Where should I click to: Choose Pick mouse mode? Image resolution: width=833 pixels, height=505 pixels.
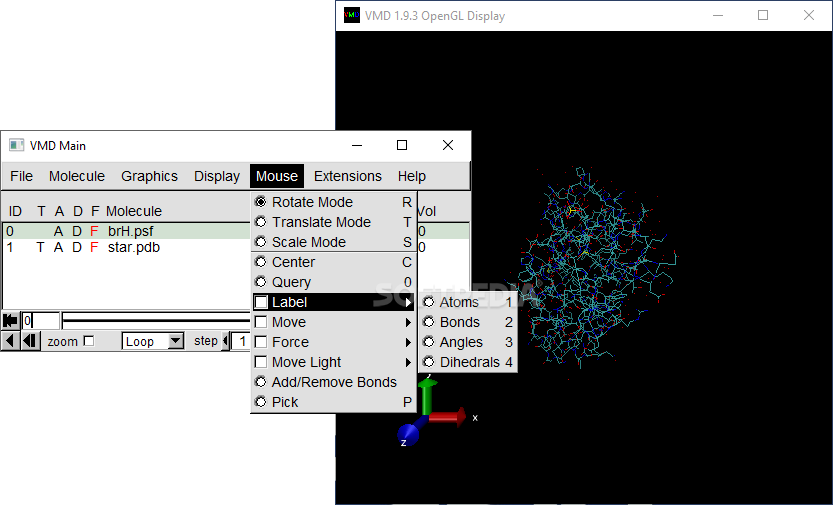coord(334,402)
